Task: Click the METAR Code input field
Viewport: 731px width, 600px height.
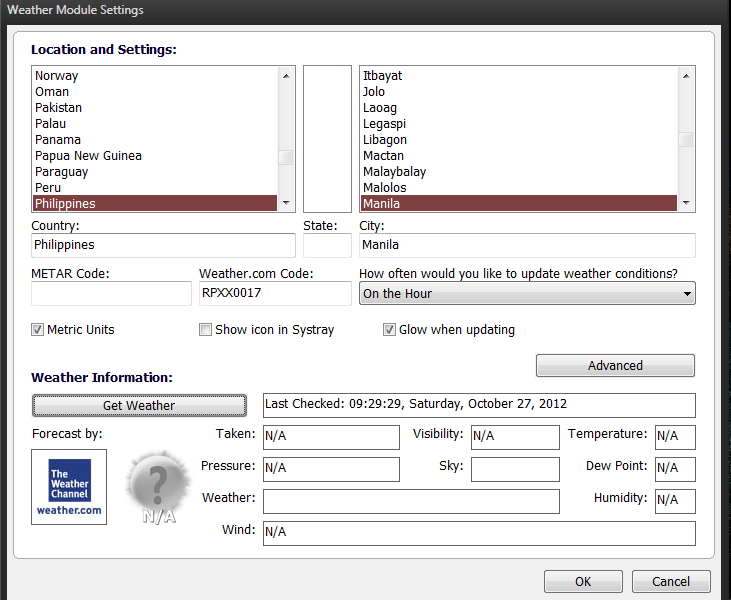Action: coord(111,294)
